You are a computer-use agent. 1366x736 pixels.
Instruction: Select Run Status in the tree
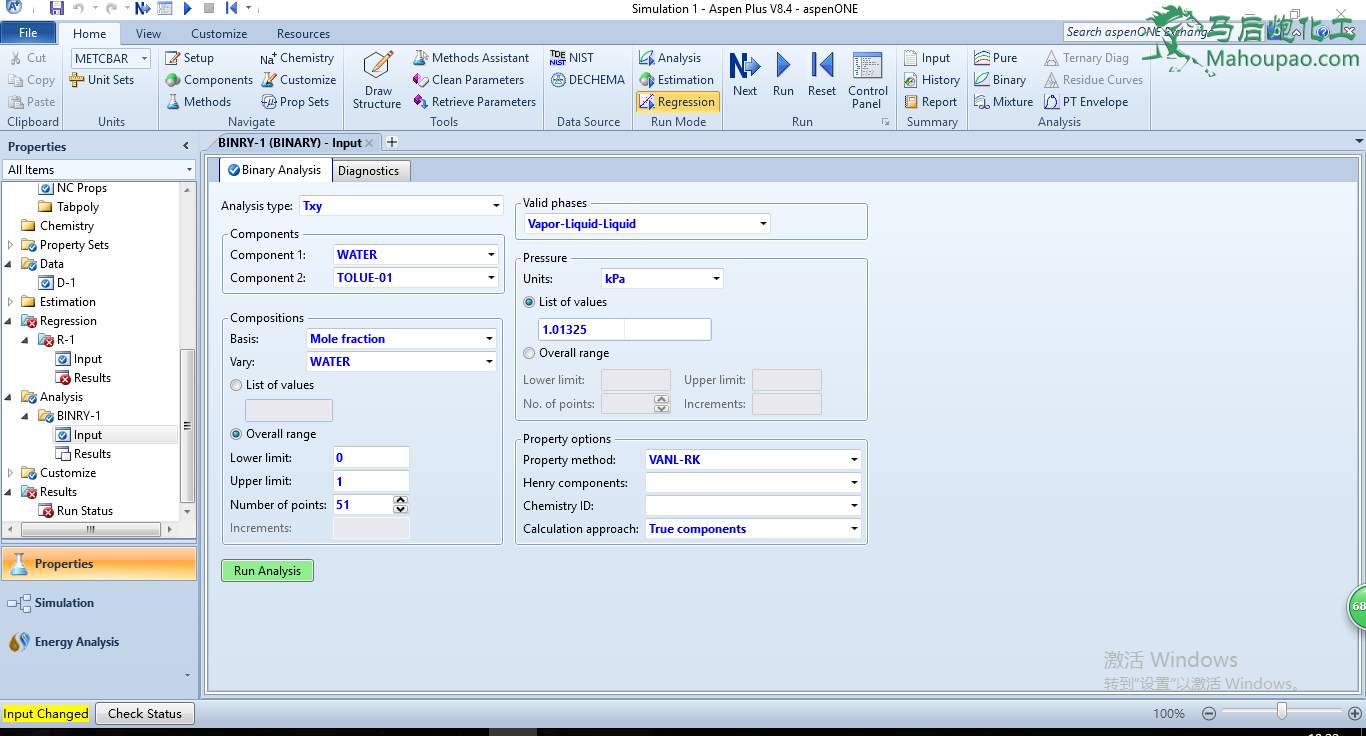click(x=84, y=511)
